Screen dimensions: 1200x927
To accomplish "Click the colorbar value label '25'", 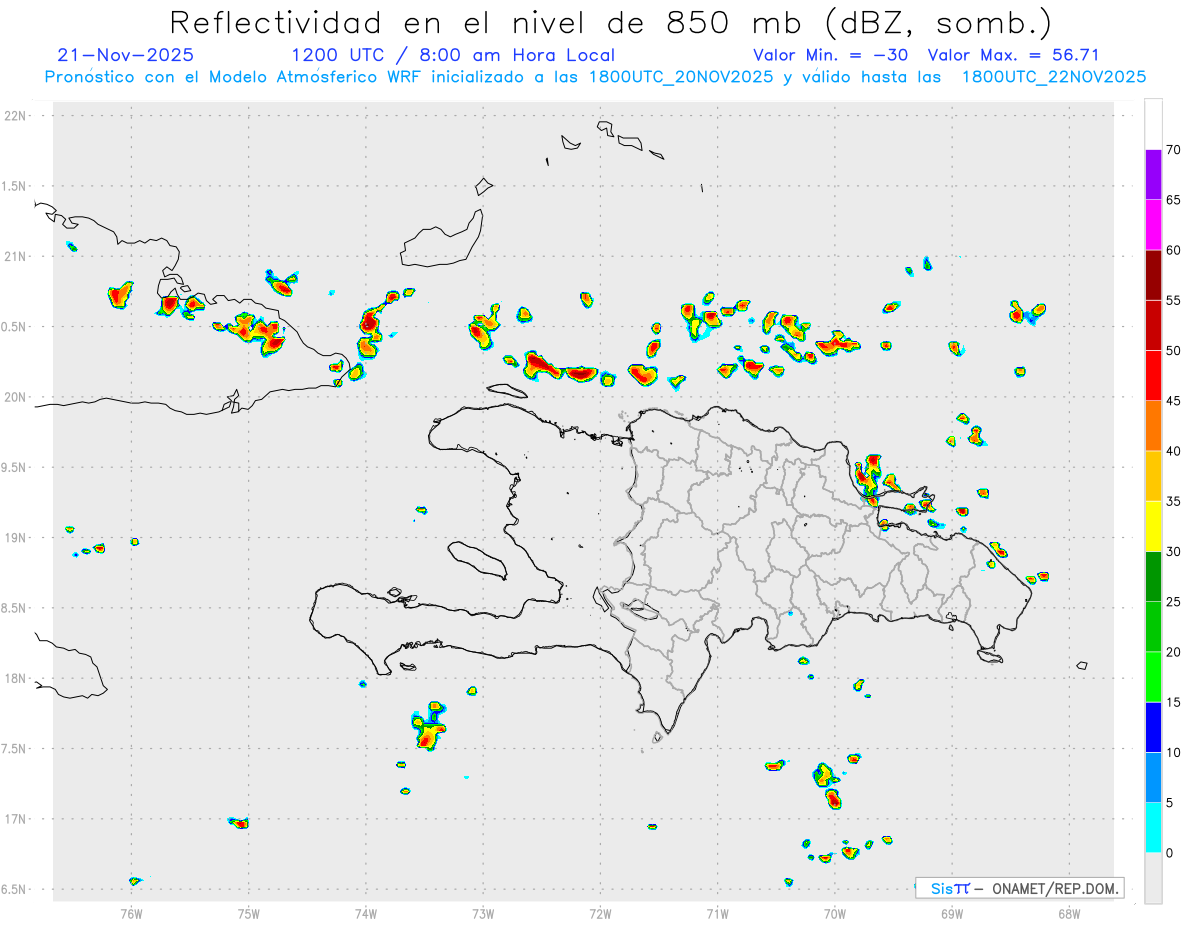I will [1174, 602].
